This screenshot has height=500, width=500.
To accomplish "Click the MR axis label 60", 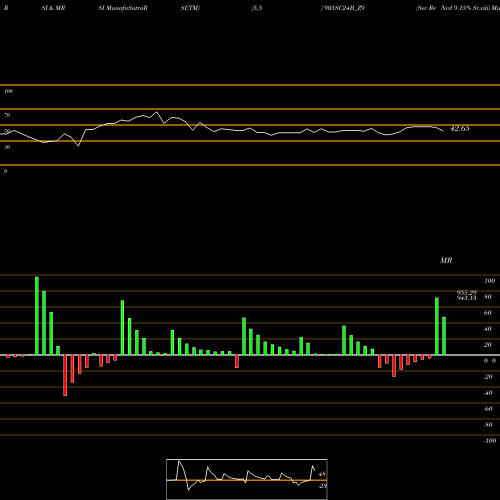I will pyautogui.click(x=487, y=313).
